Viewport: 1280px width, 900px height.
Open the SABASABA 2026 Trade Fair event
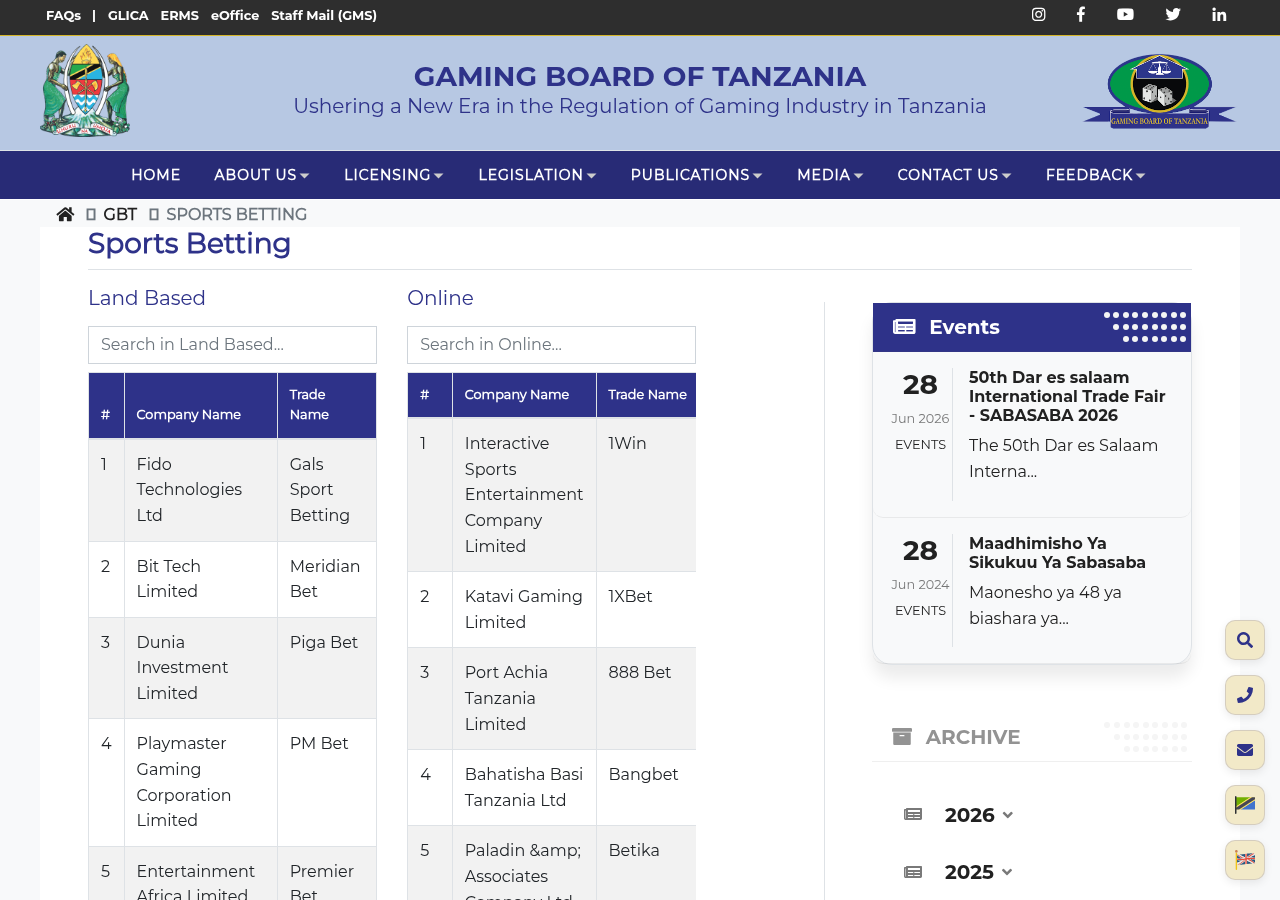(x=1067, y=396)
